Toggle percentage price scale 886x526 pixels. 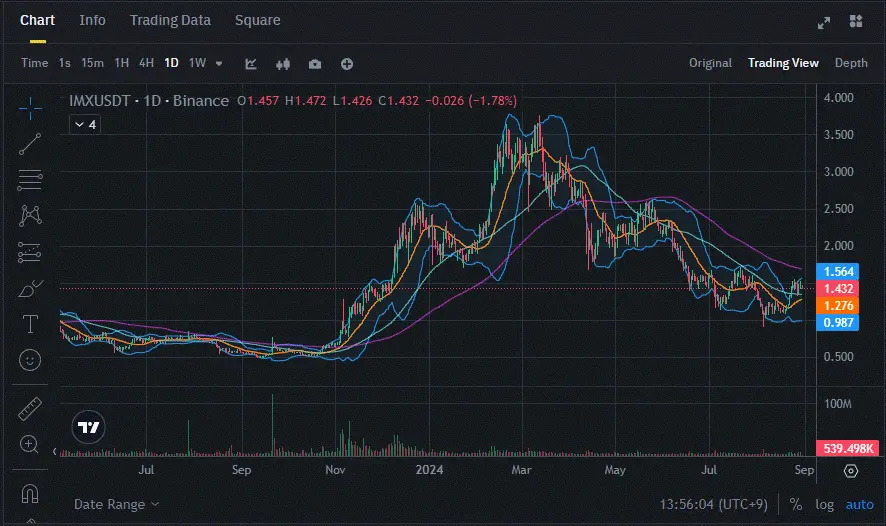tap(796, 504)
